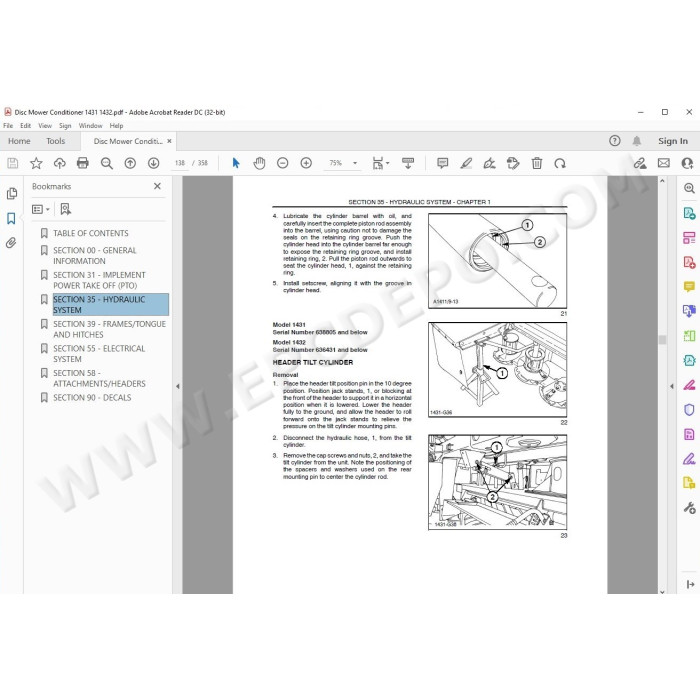Viewport: 700px width, 700px height.
Task: Open the Attachments paperclip panel
Action: tap(12, 243)
